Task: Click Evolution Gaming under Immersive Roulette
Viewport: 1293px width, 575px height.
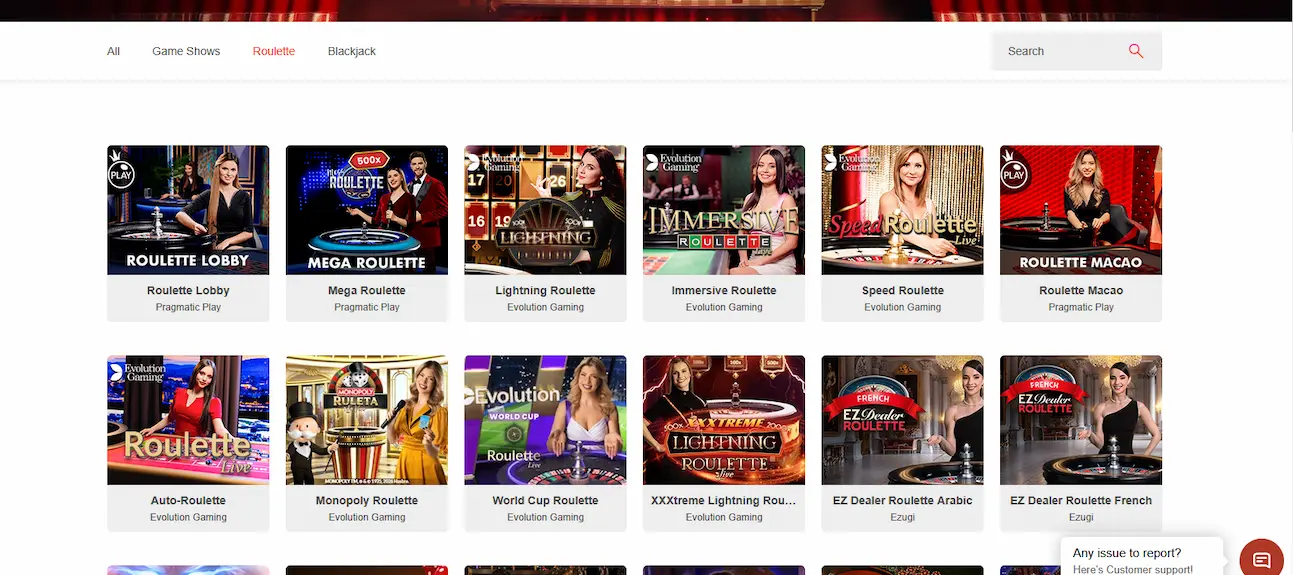Action: [x=724, y=307]
